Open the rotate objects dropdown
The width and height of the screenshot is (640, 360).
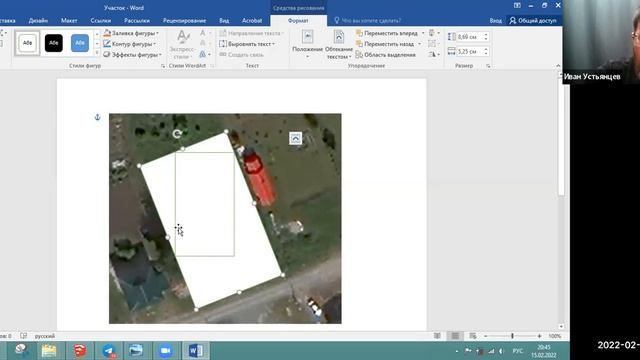tap(434, 54)
